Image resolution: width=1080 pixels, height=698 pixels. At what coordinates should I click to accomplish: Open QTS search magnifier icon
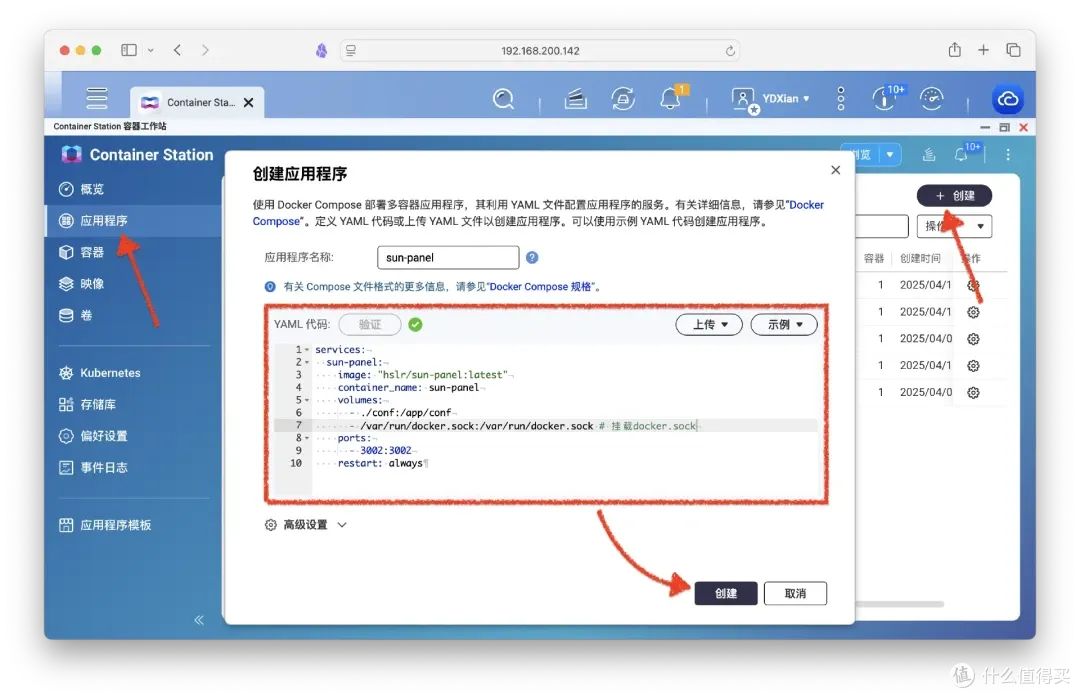[503, 99]
